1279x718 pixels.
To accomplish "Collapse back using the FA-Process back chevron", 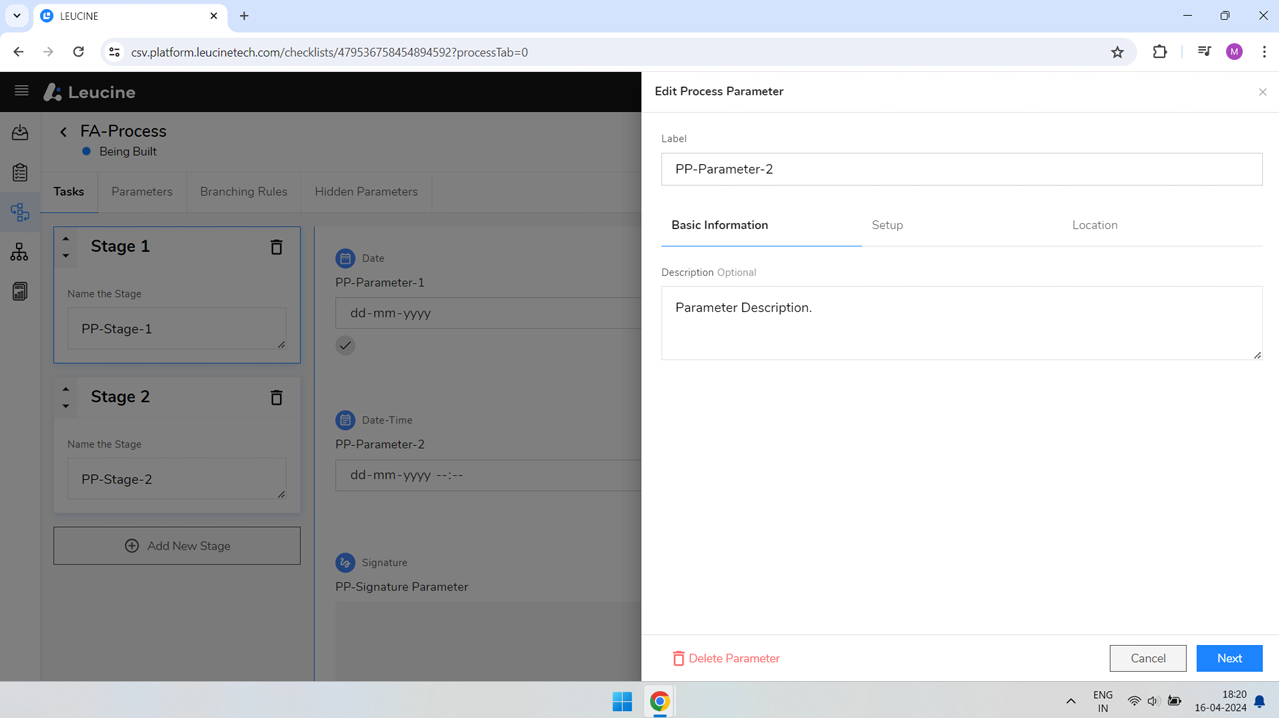I will tap(63, 131).
